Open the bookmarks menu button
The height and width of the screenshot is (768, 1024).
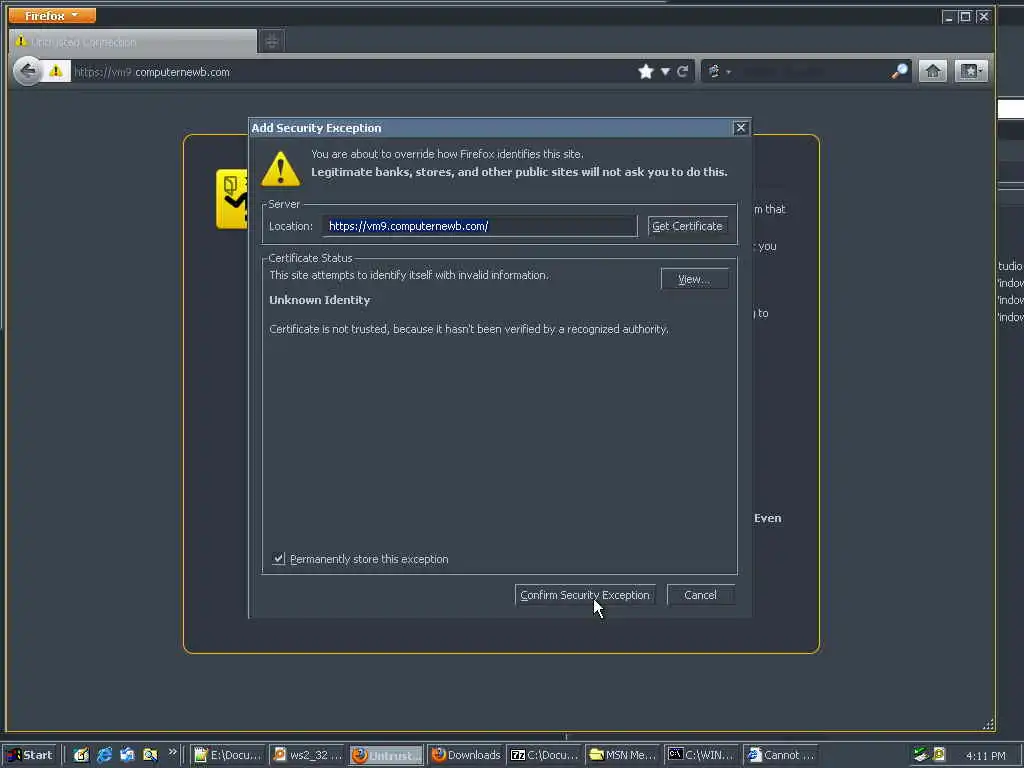click(970, 71)
